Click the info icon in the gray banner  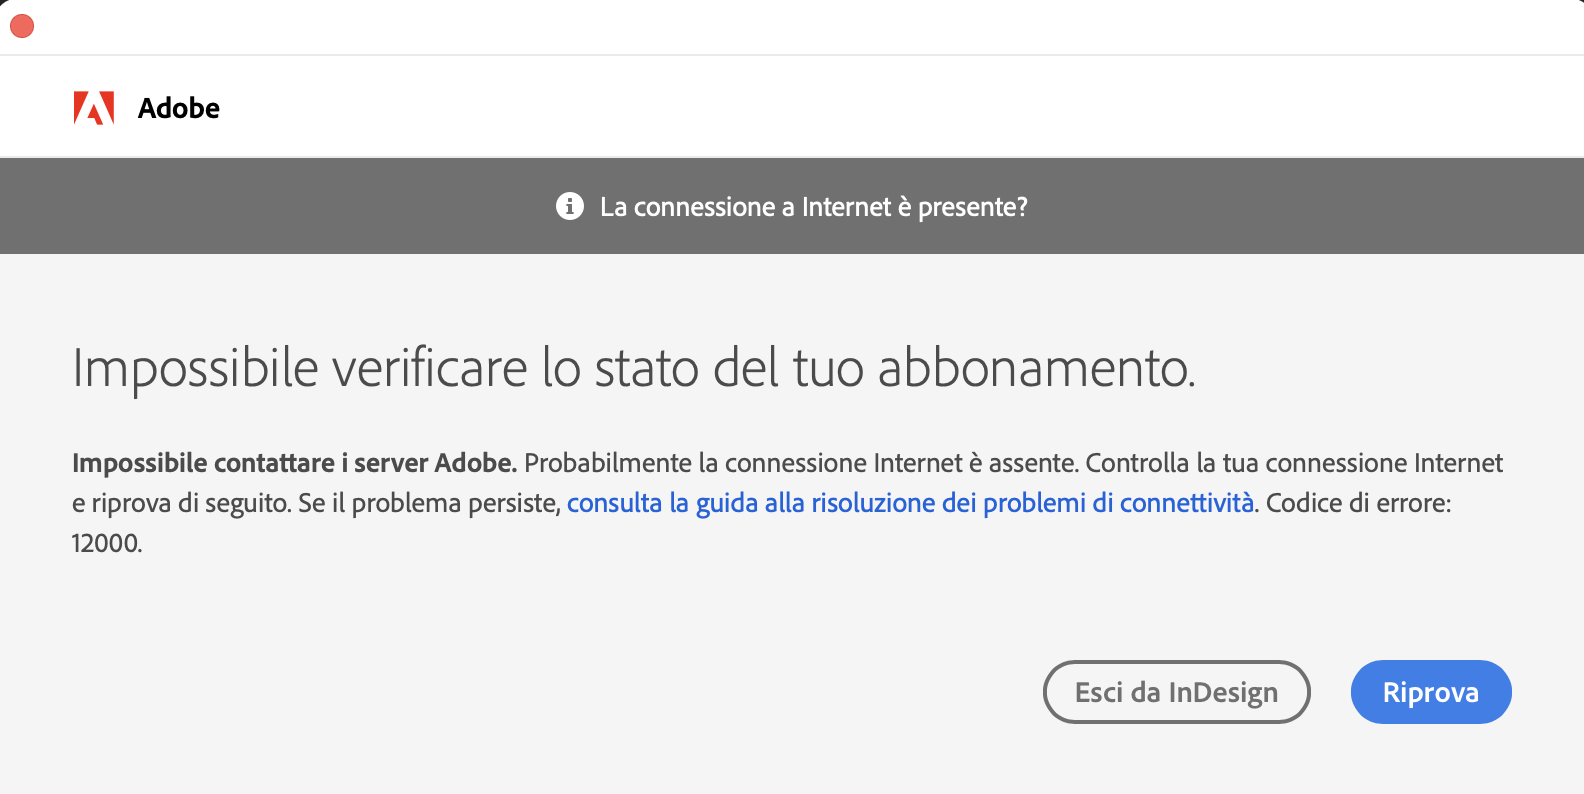pos(570,206)
